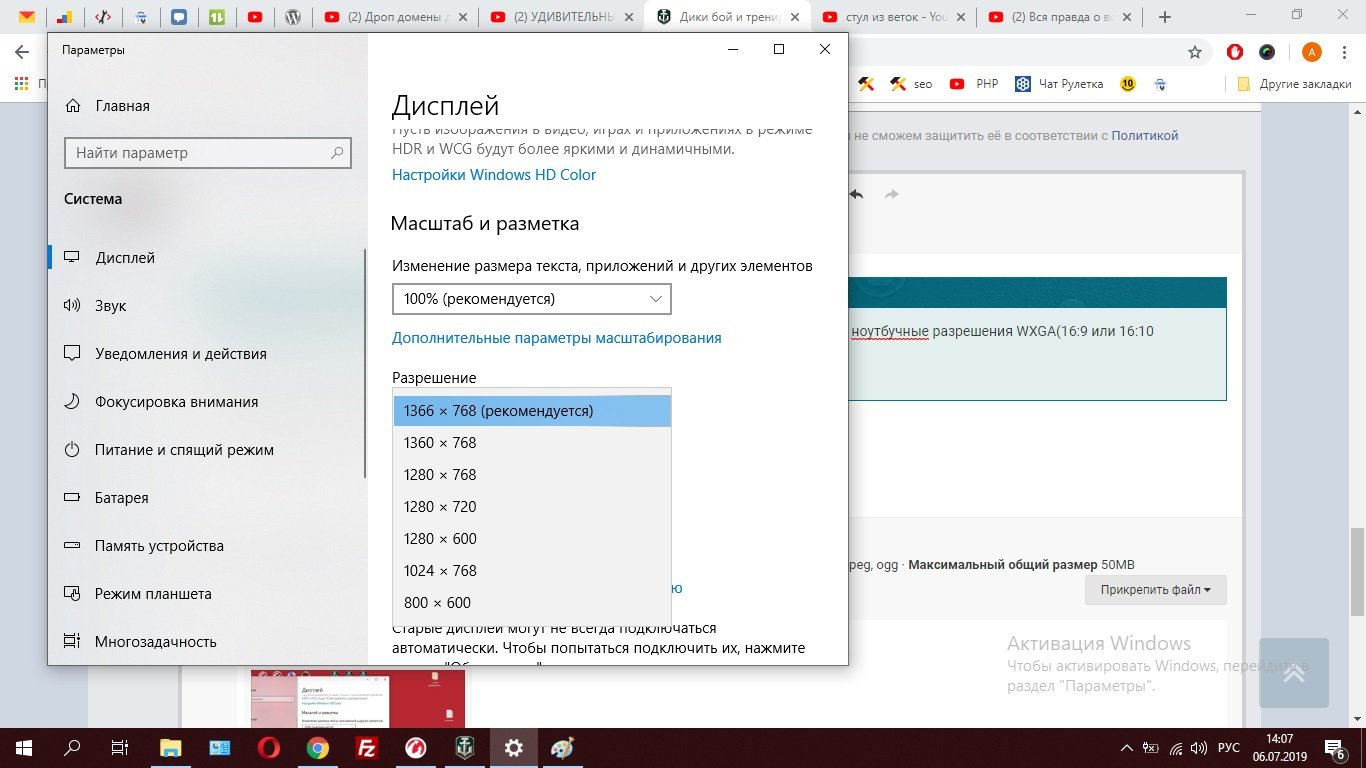1366x768 pixels.
Task: Switch to the Вся правда о YouTube tab
Action: click(1057, 17)
